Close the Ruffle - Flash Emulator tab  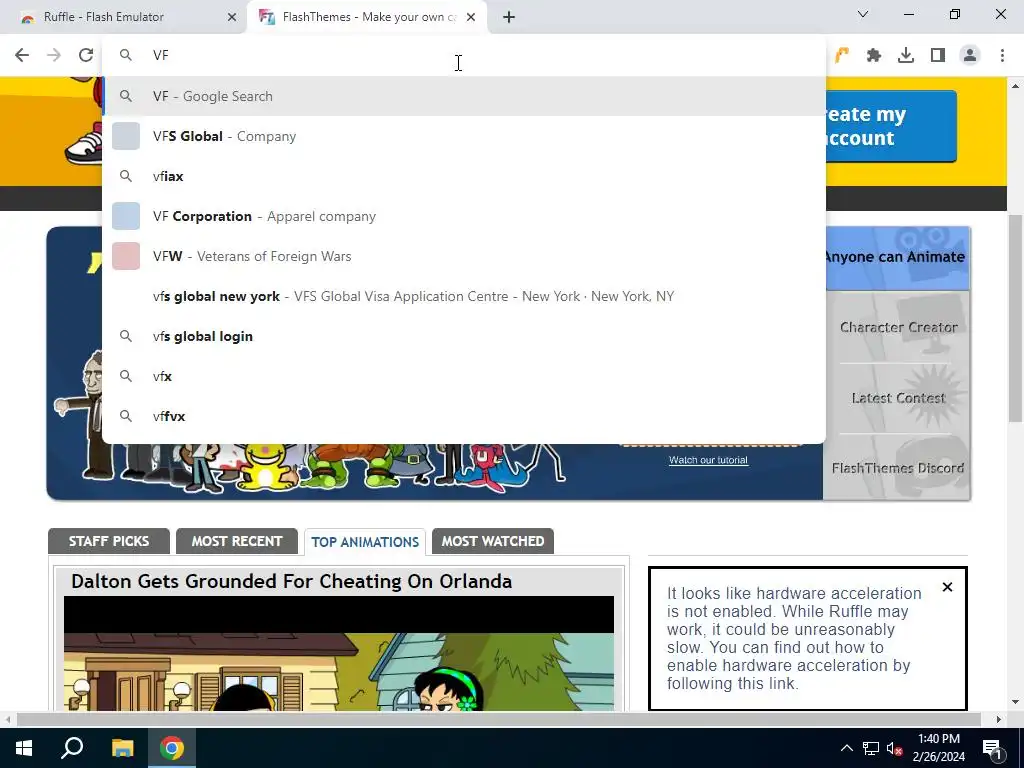[x=232, y=17]
